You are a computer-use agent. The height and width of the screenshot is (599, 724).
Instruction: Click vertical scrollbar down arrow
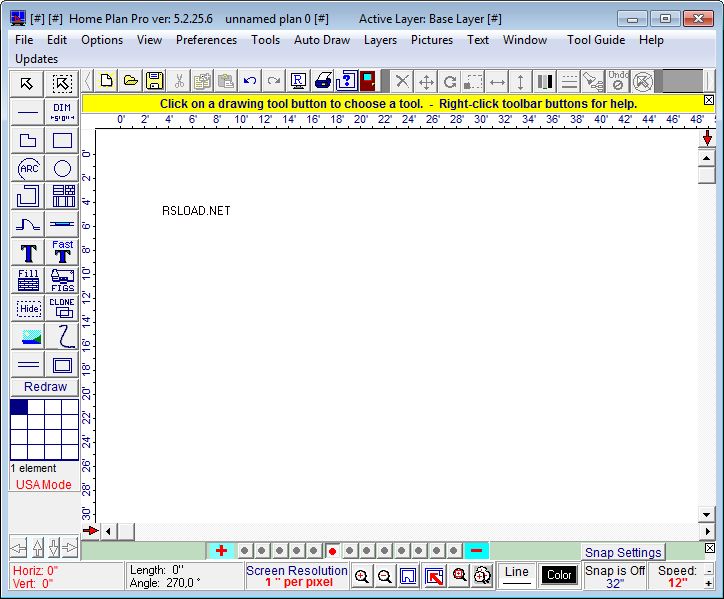pyautogui.click(x=706, y=514)
